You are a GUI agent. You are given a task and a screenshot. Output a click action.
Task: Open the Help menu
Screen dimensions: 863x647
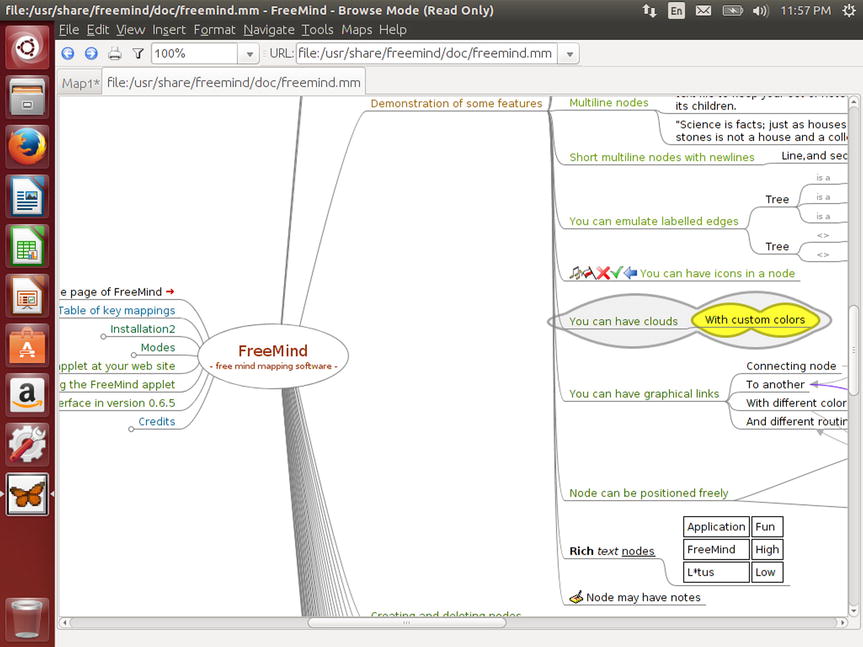point(392,30)
